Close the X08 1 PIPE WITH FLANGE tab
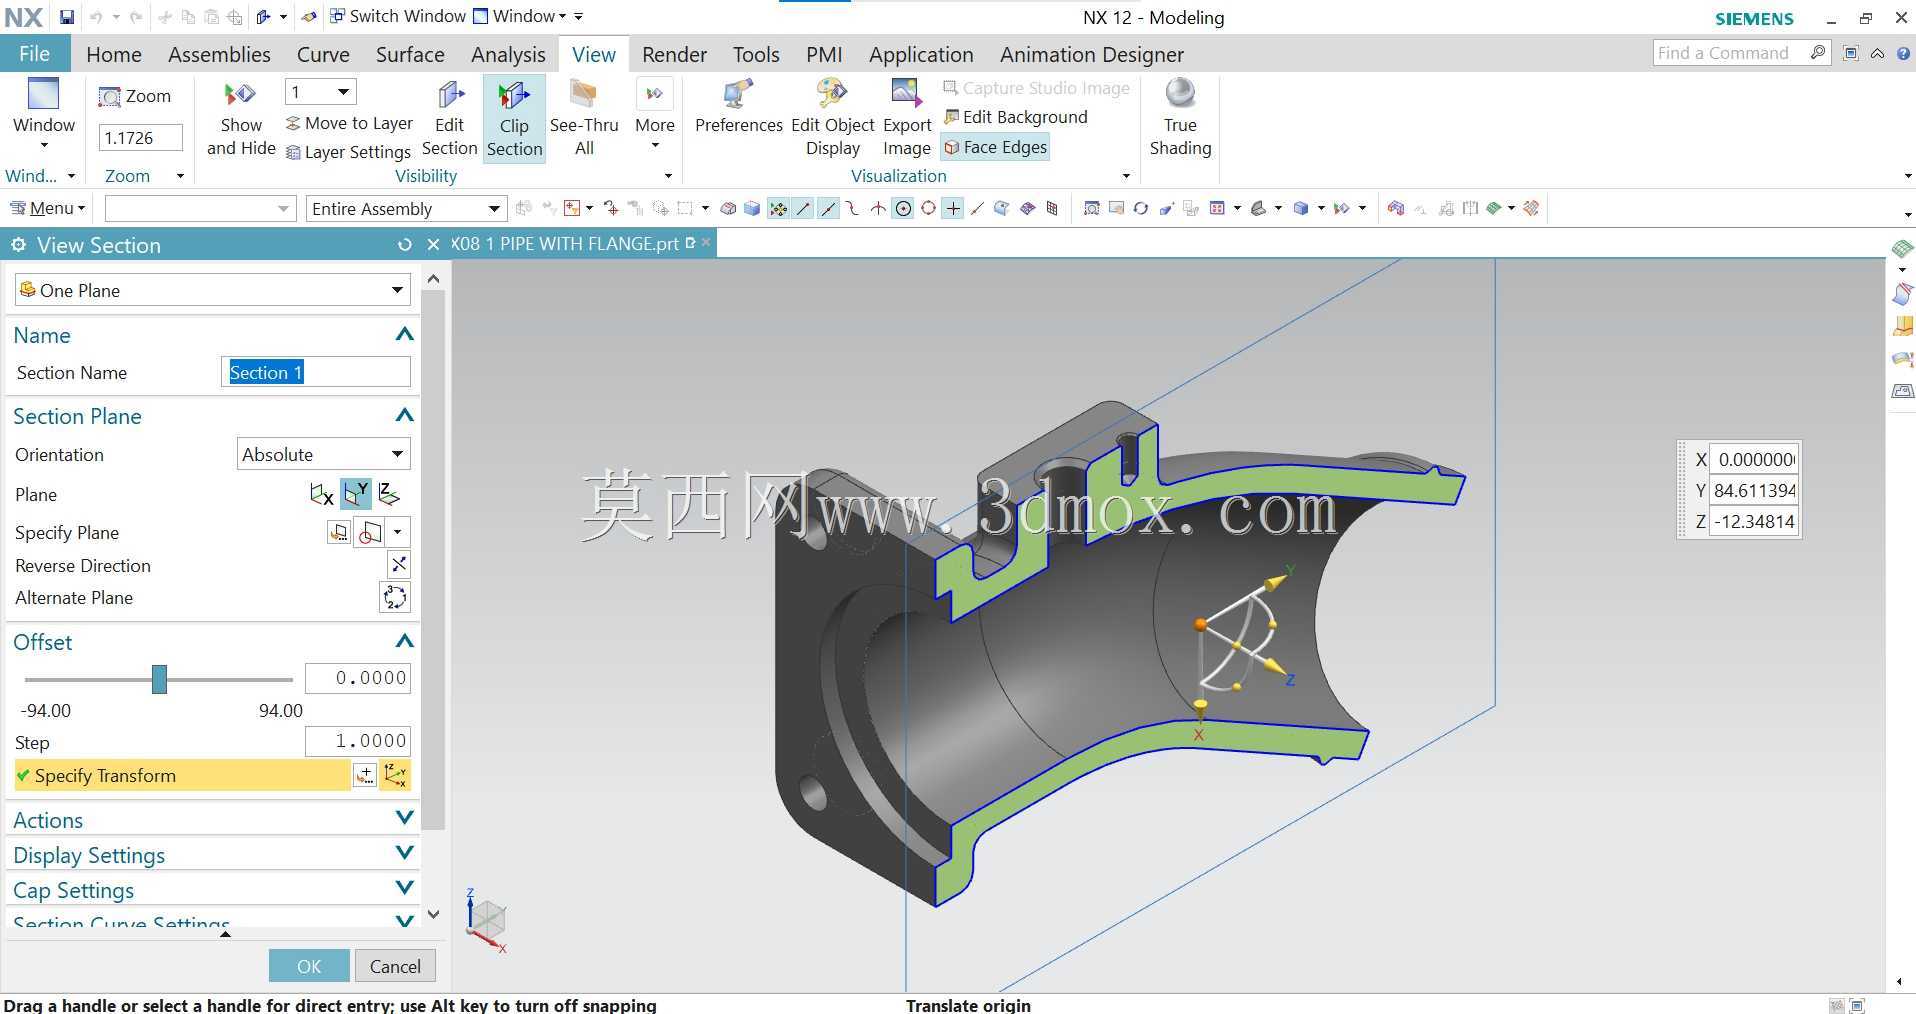Image resolution: width=1916 pixels, height=1014 pixels. 706,242
